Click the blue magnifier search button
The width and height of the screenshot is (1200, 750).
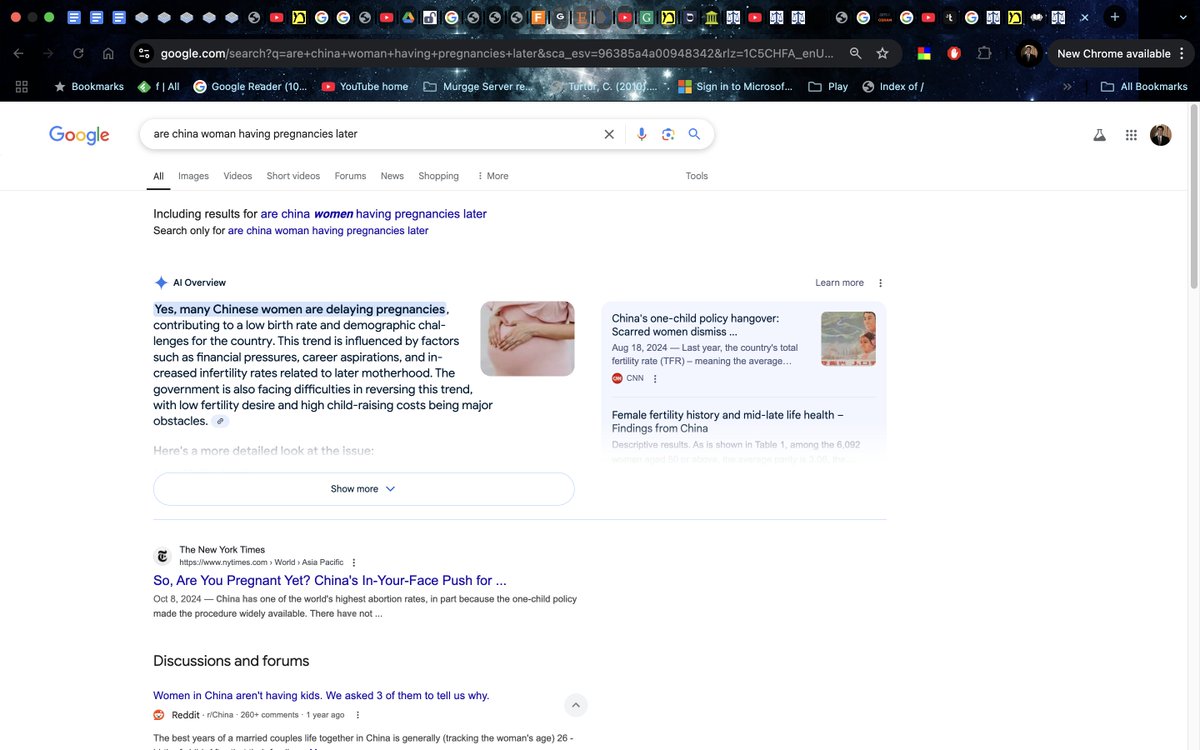click(x=694, y=134)
